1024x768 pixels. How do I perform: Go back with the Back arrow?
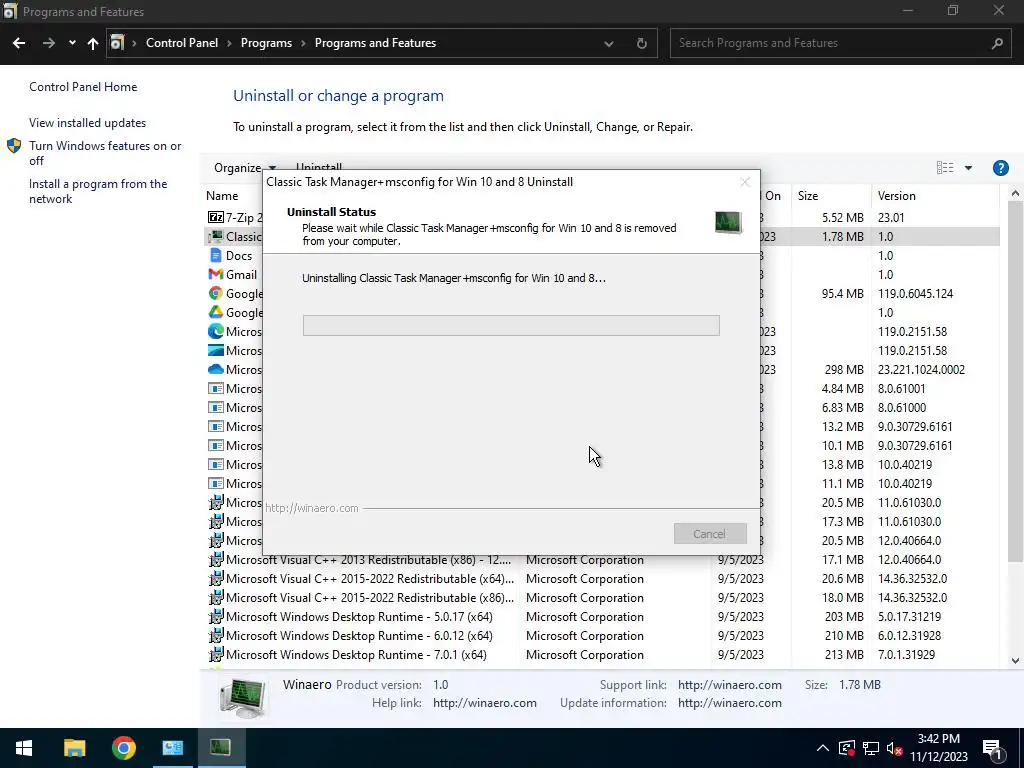point(19,43)
